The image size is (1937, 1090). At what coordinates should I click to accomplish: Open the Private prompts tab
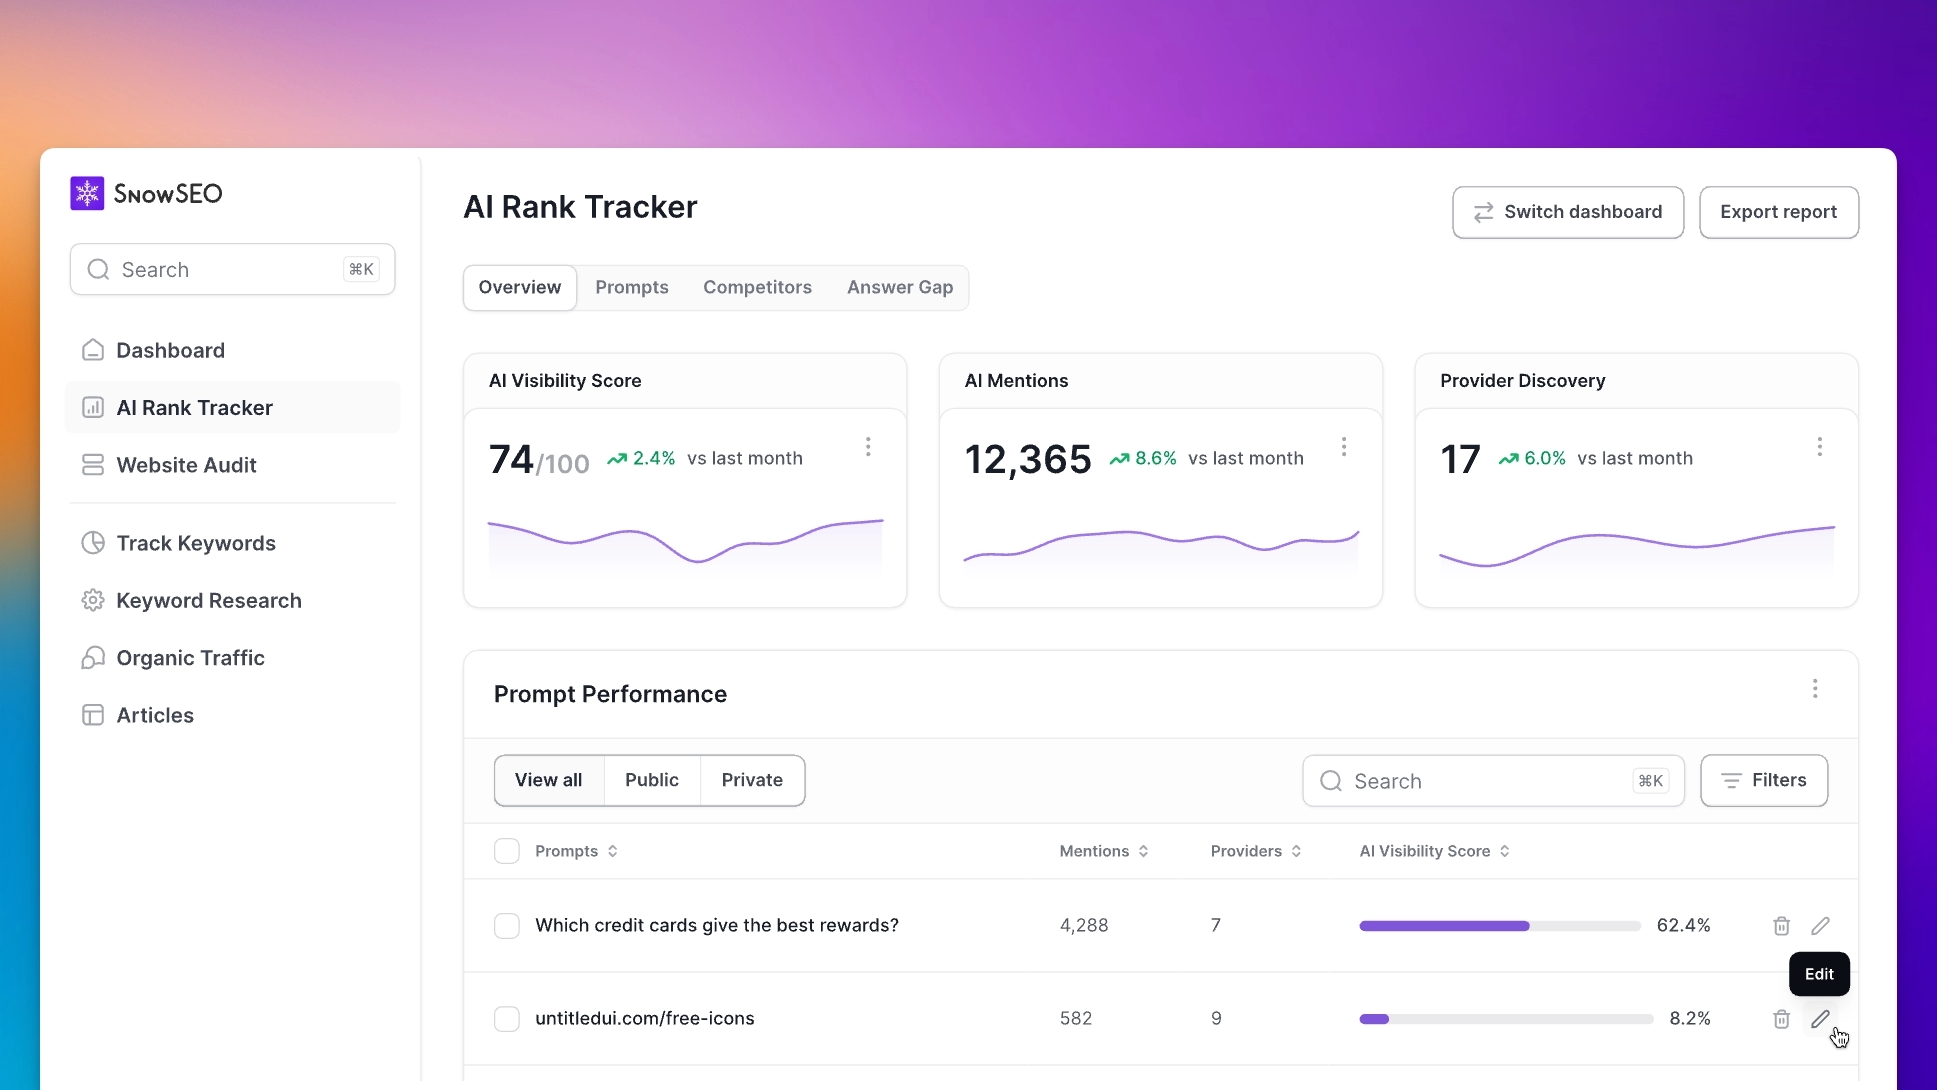[752, 780]
